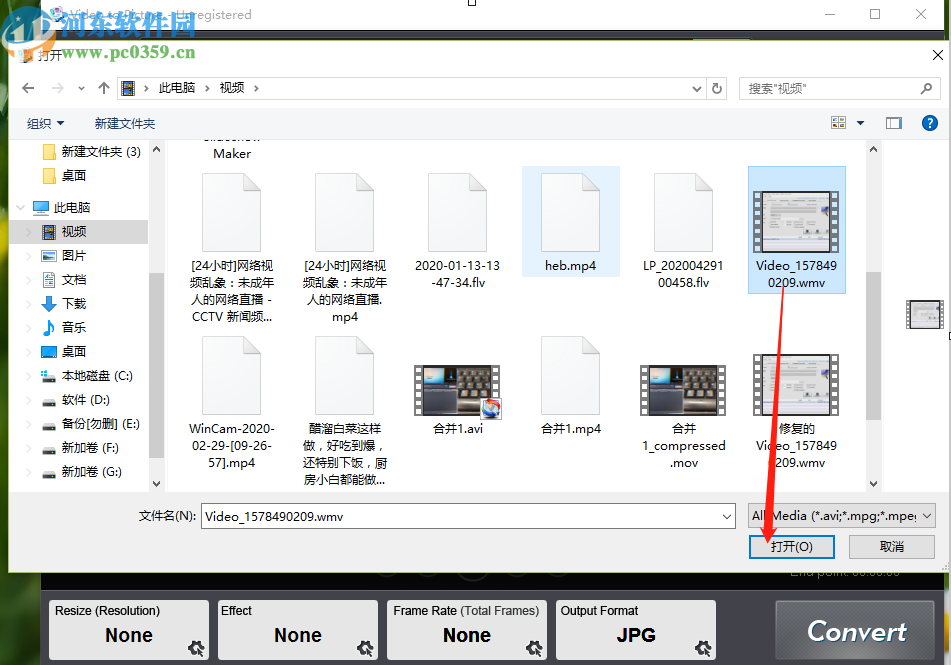951x665 pixels.
Task: Select blue 桌面 under 此电脑
Action: point(64,352)
